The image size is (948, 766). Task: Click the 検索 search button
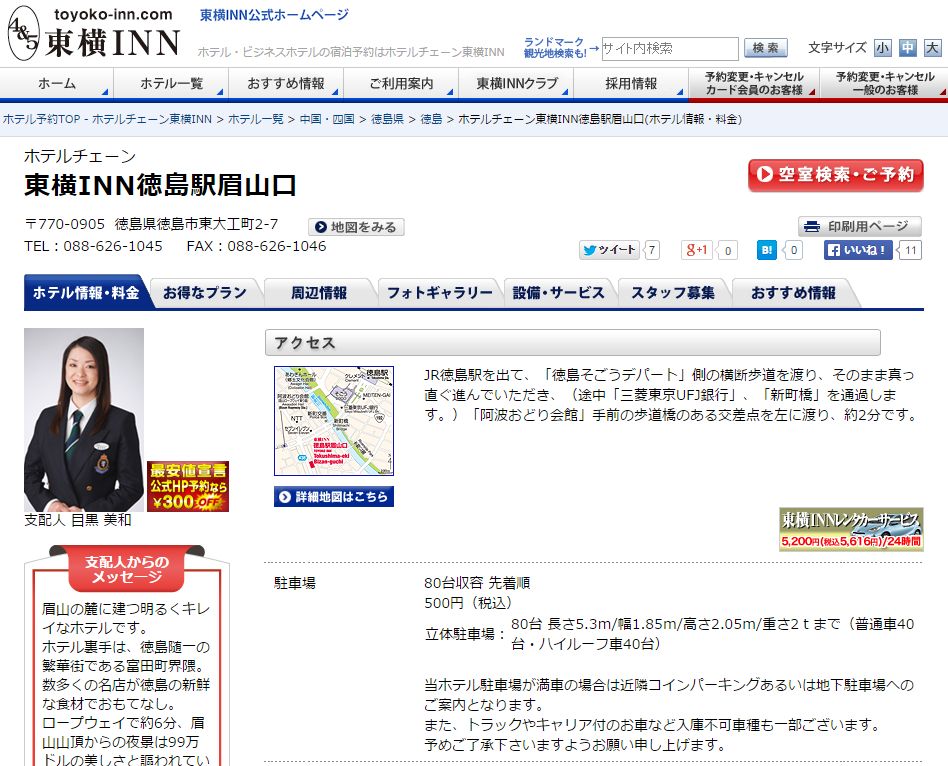765,48
